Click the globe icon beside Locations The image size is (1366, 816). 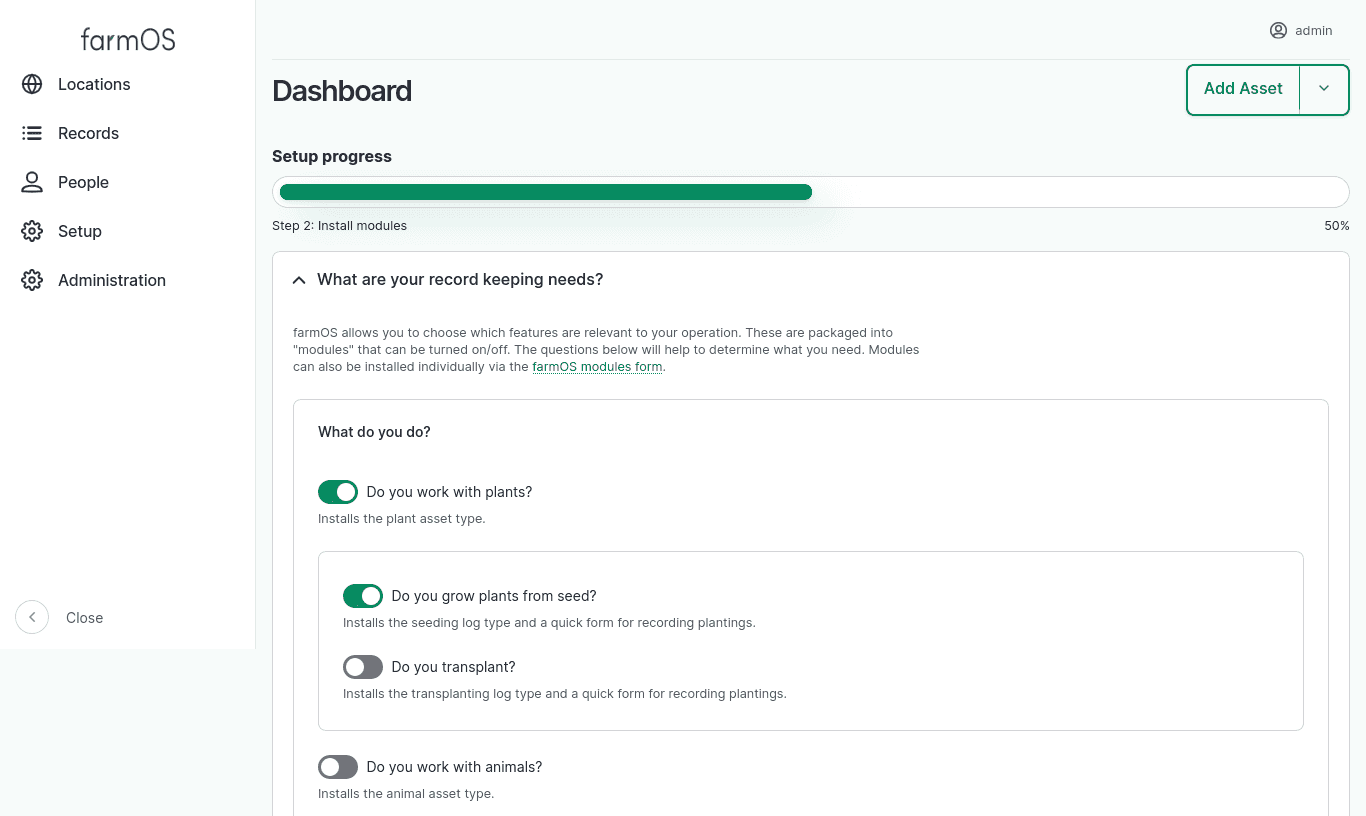click(32, 84)
